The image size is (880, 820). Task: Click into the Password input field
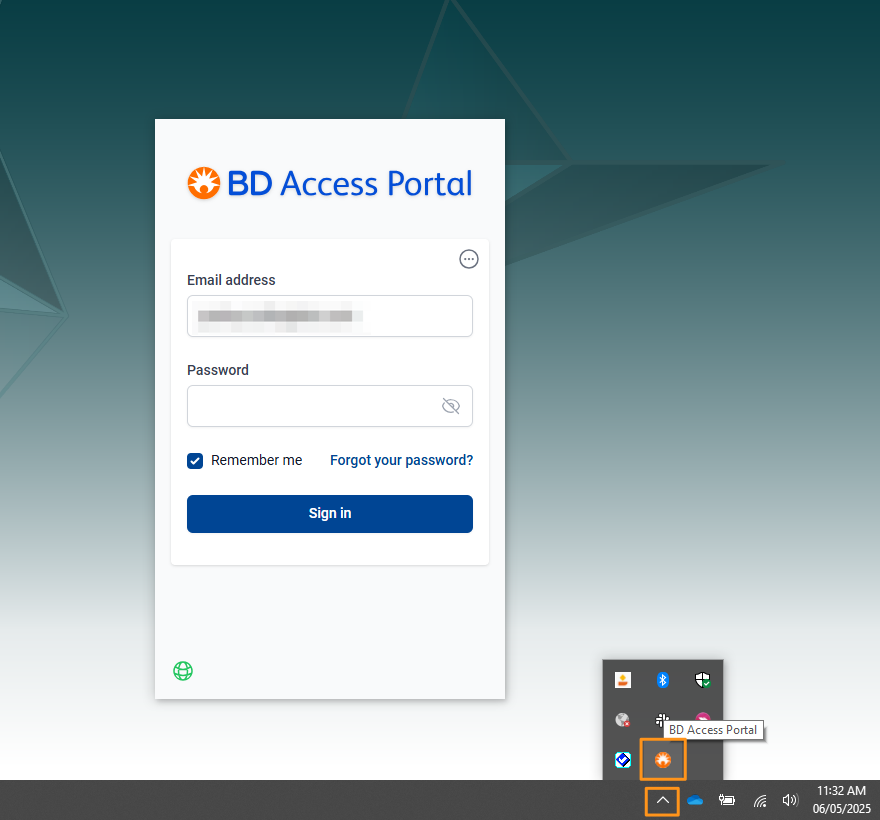pyautogui.click(x=312, y=406)
